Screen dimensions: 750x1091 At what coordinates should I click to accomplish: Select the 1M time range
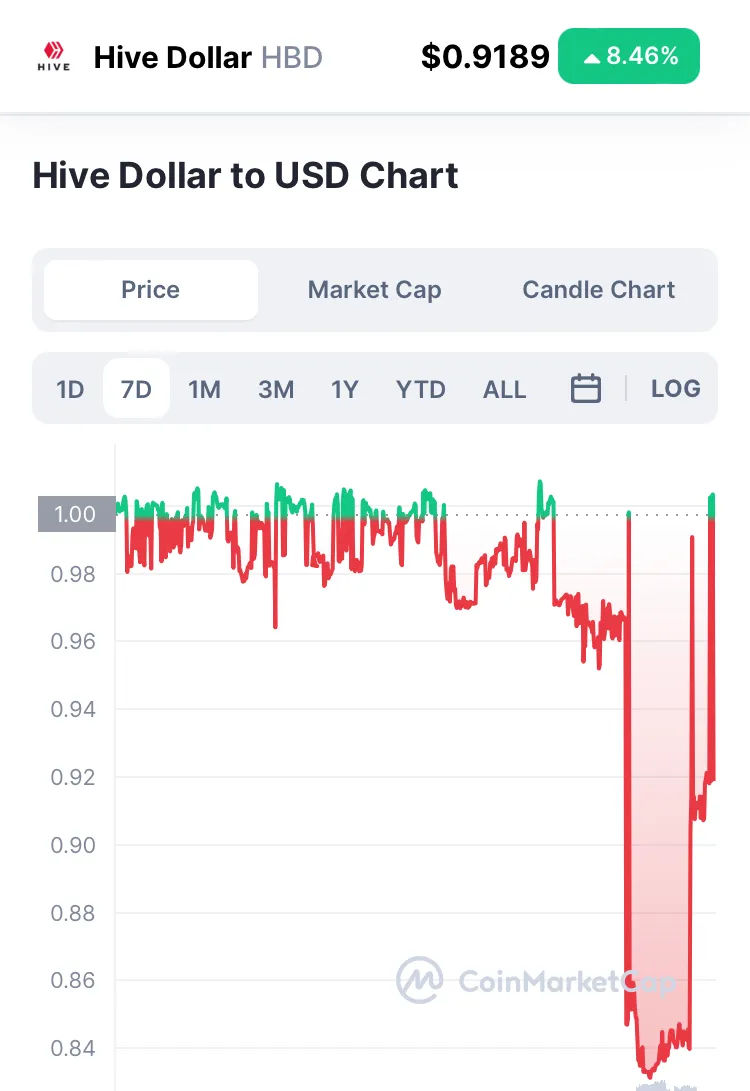(205, 389)
